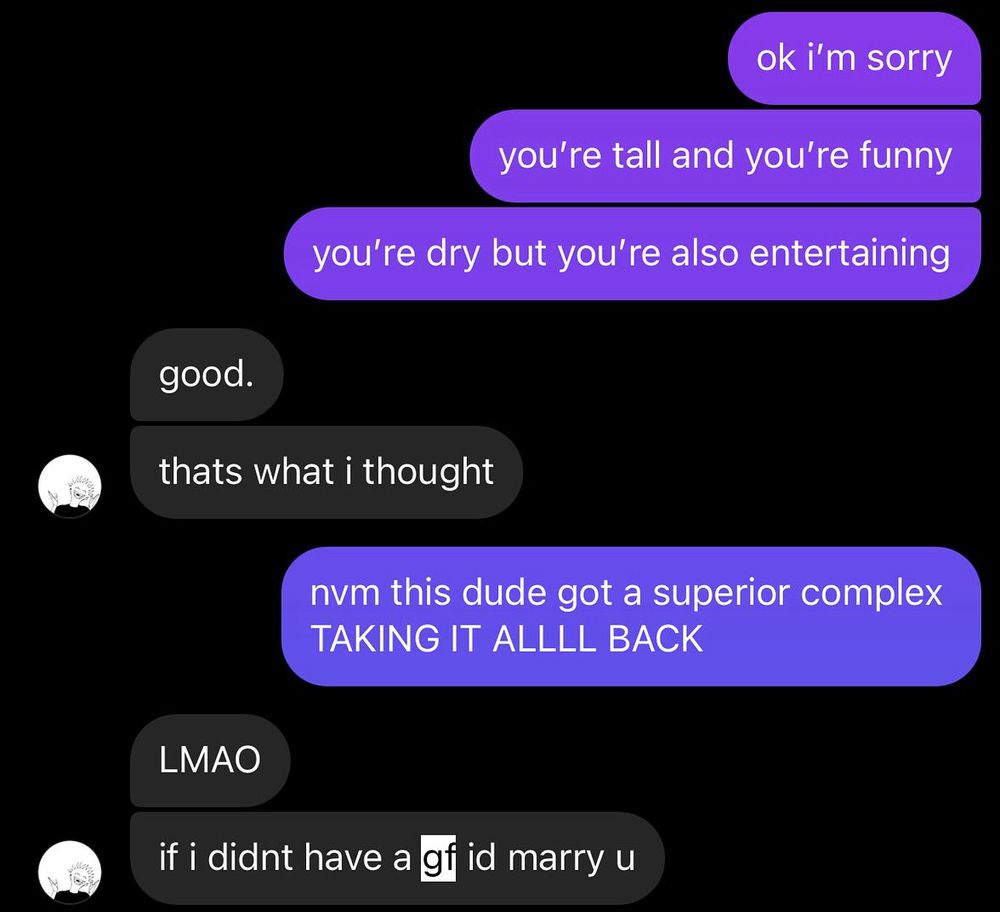1000x912 pixels.
Task: Select the "you're dry but you're also entertaining" bubble
Action: point(632,253)
